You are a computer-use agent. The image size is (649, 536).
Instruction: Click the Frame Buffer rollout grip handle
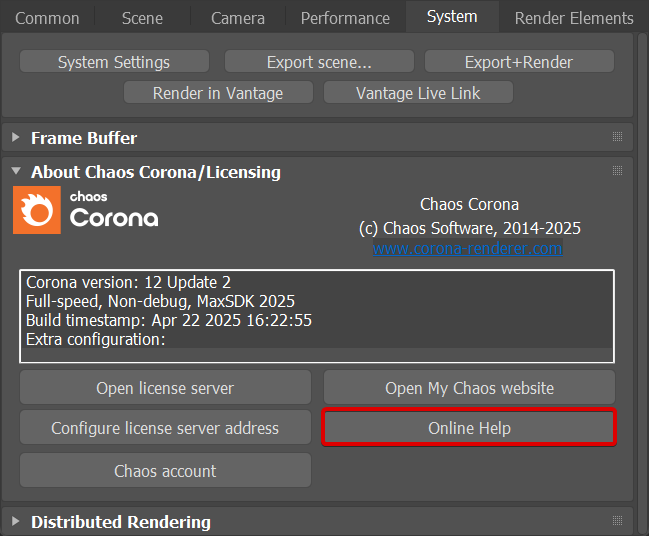(617, 137)
